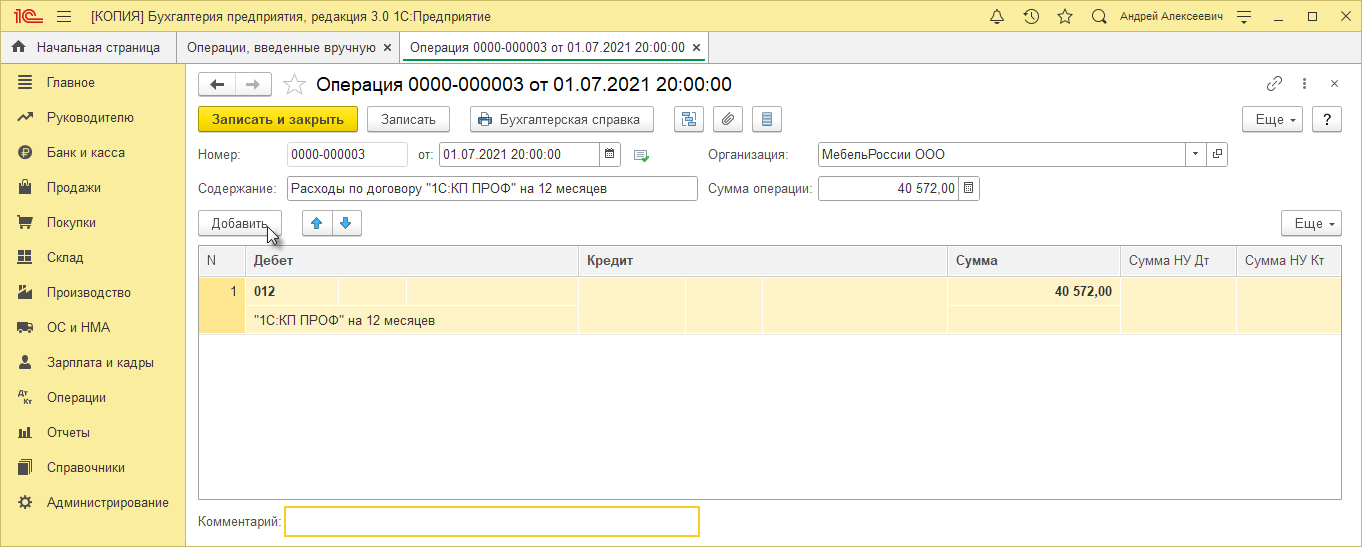
Task: Click the Сумма операции field
Action: [x=888, y=188]
